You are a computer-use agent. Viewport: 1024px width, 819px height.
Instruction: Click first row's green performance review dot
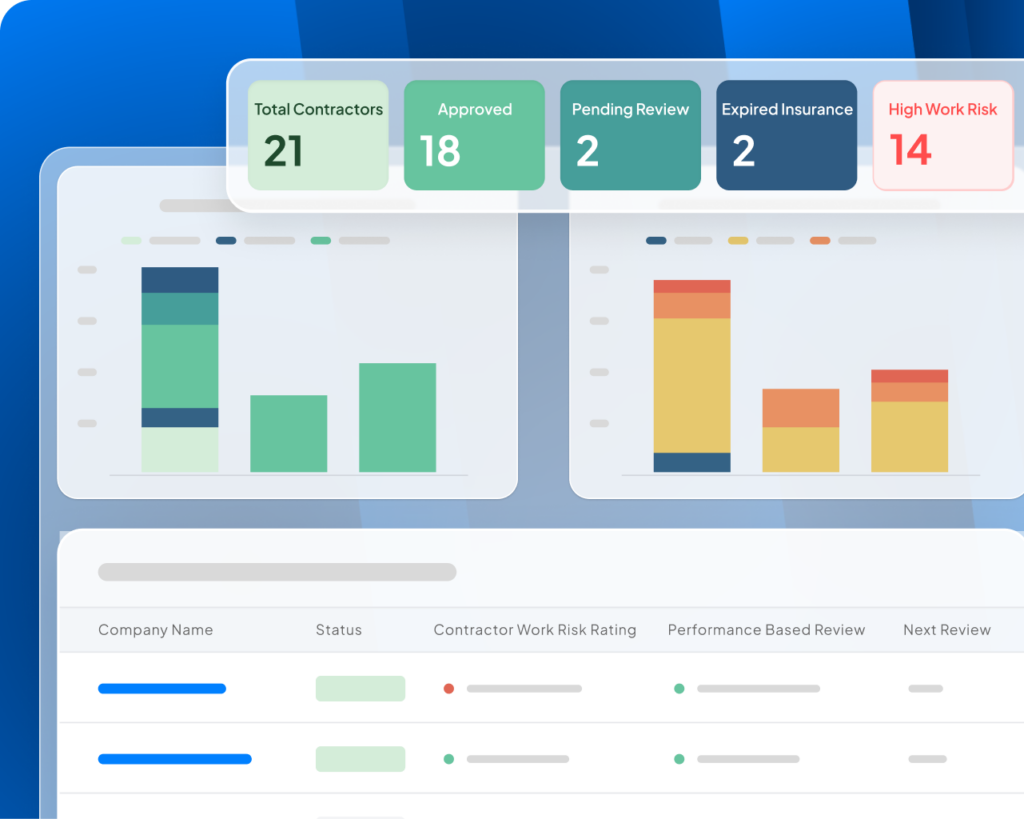coord(679,688)
